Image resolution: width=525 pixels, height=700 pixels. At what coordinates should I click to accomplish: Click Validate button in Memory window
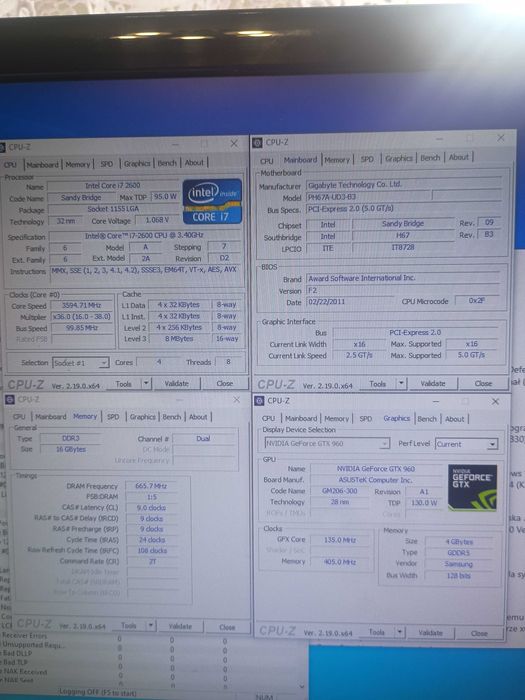(x=180, y=626)
